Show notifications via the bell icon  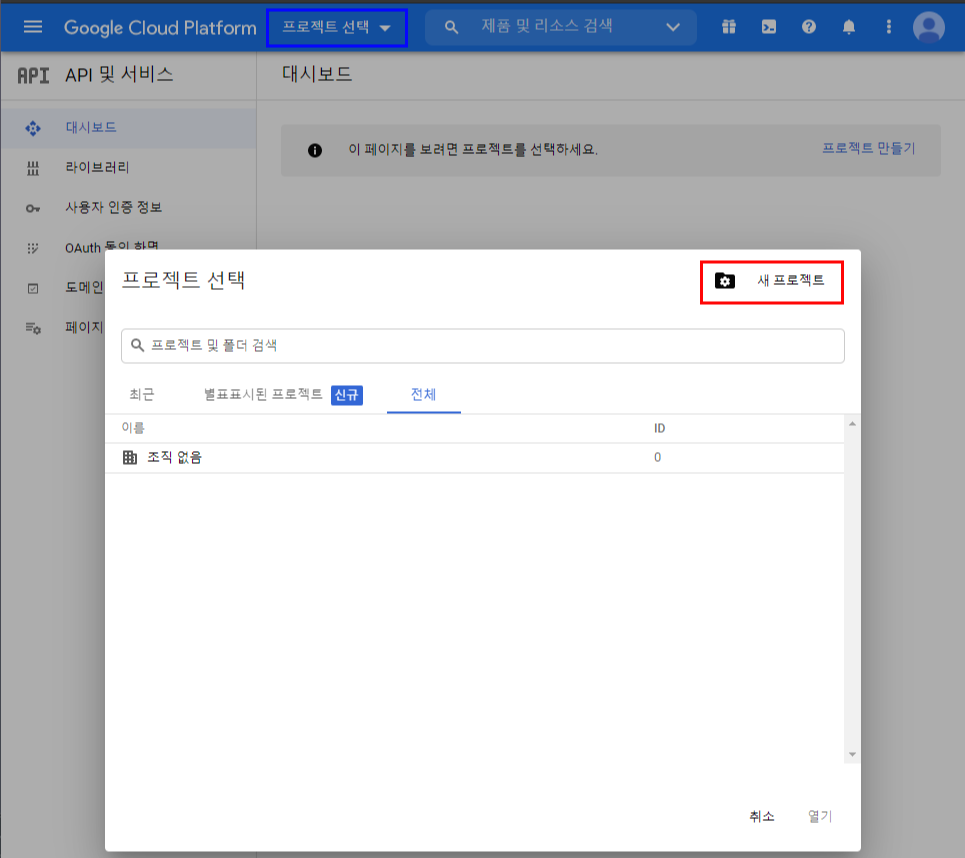[x=849, y=26]
